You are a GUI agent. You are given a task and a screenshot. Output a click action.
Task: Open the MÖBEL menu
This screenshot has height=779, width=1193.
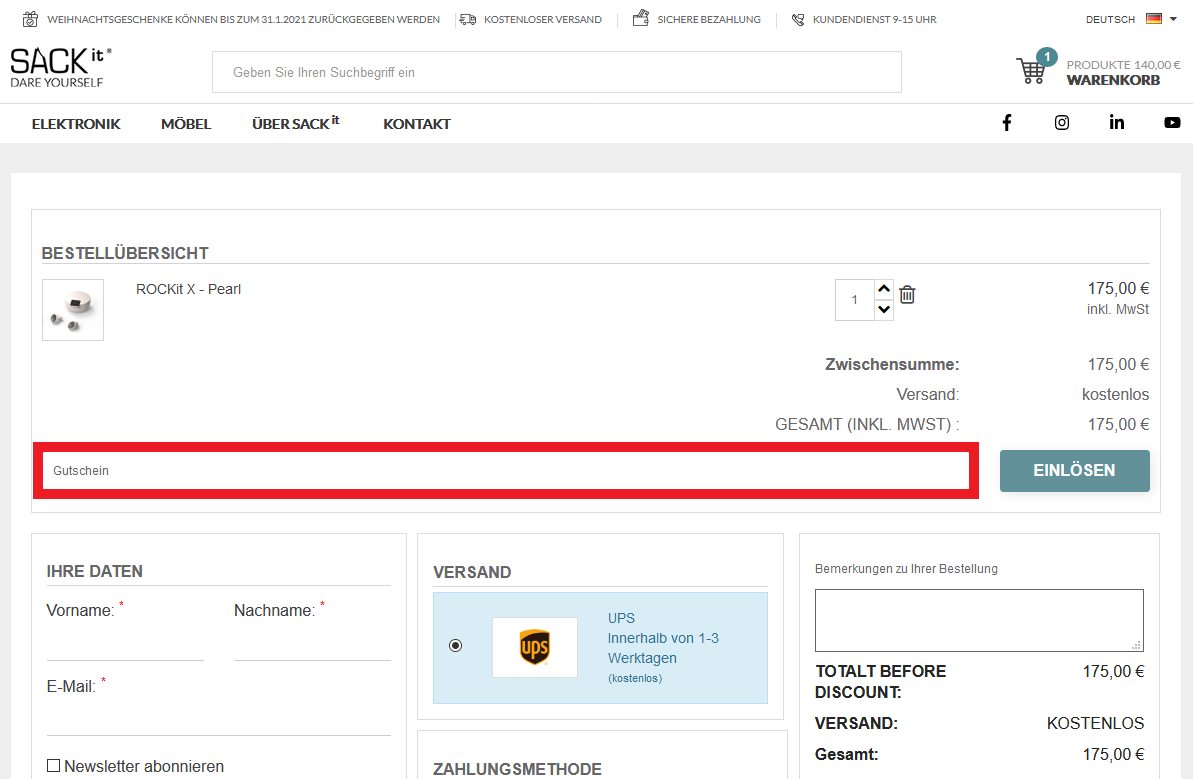[x=186, y=124]
